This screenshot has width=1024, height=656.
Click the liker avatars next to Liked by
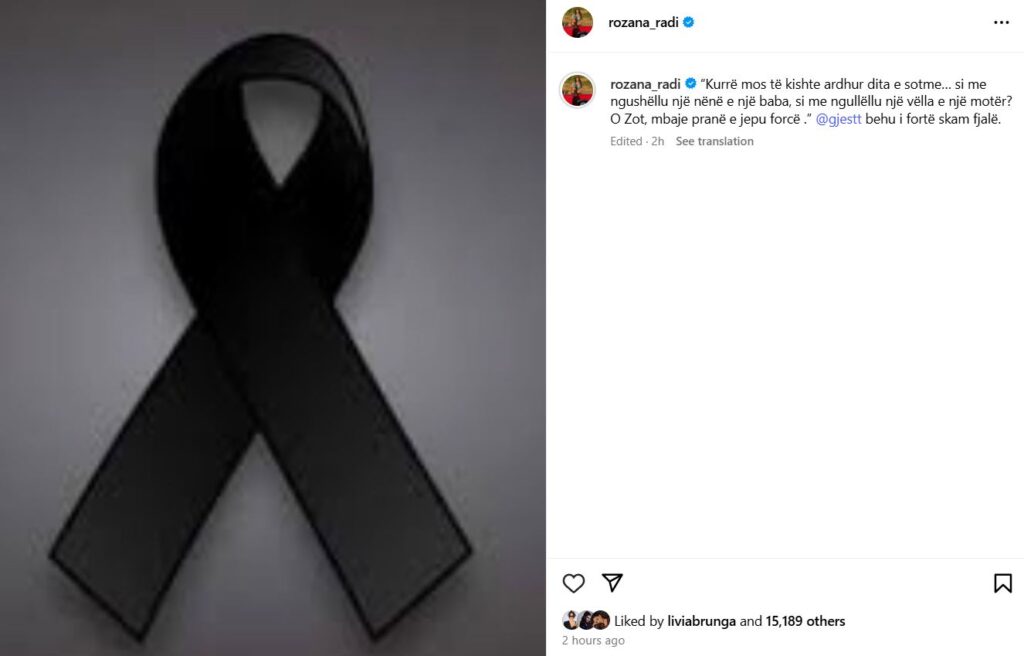(586, 620)
